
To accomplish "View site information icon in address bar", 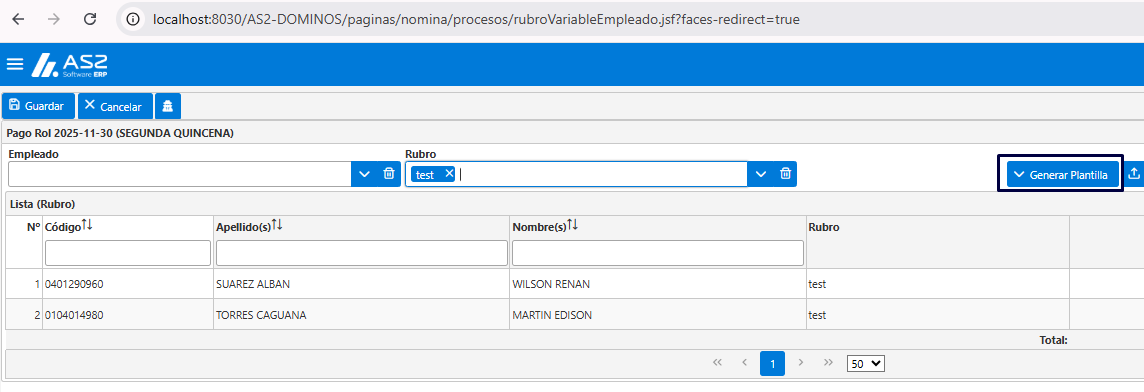I will (134, 20).
